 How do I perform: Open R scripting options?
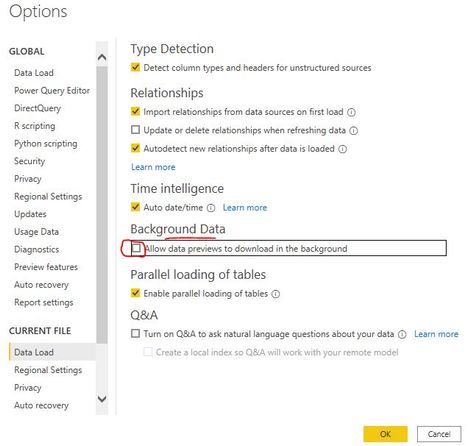coord(35,126)
